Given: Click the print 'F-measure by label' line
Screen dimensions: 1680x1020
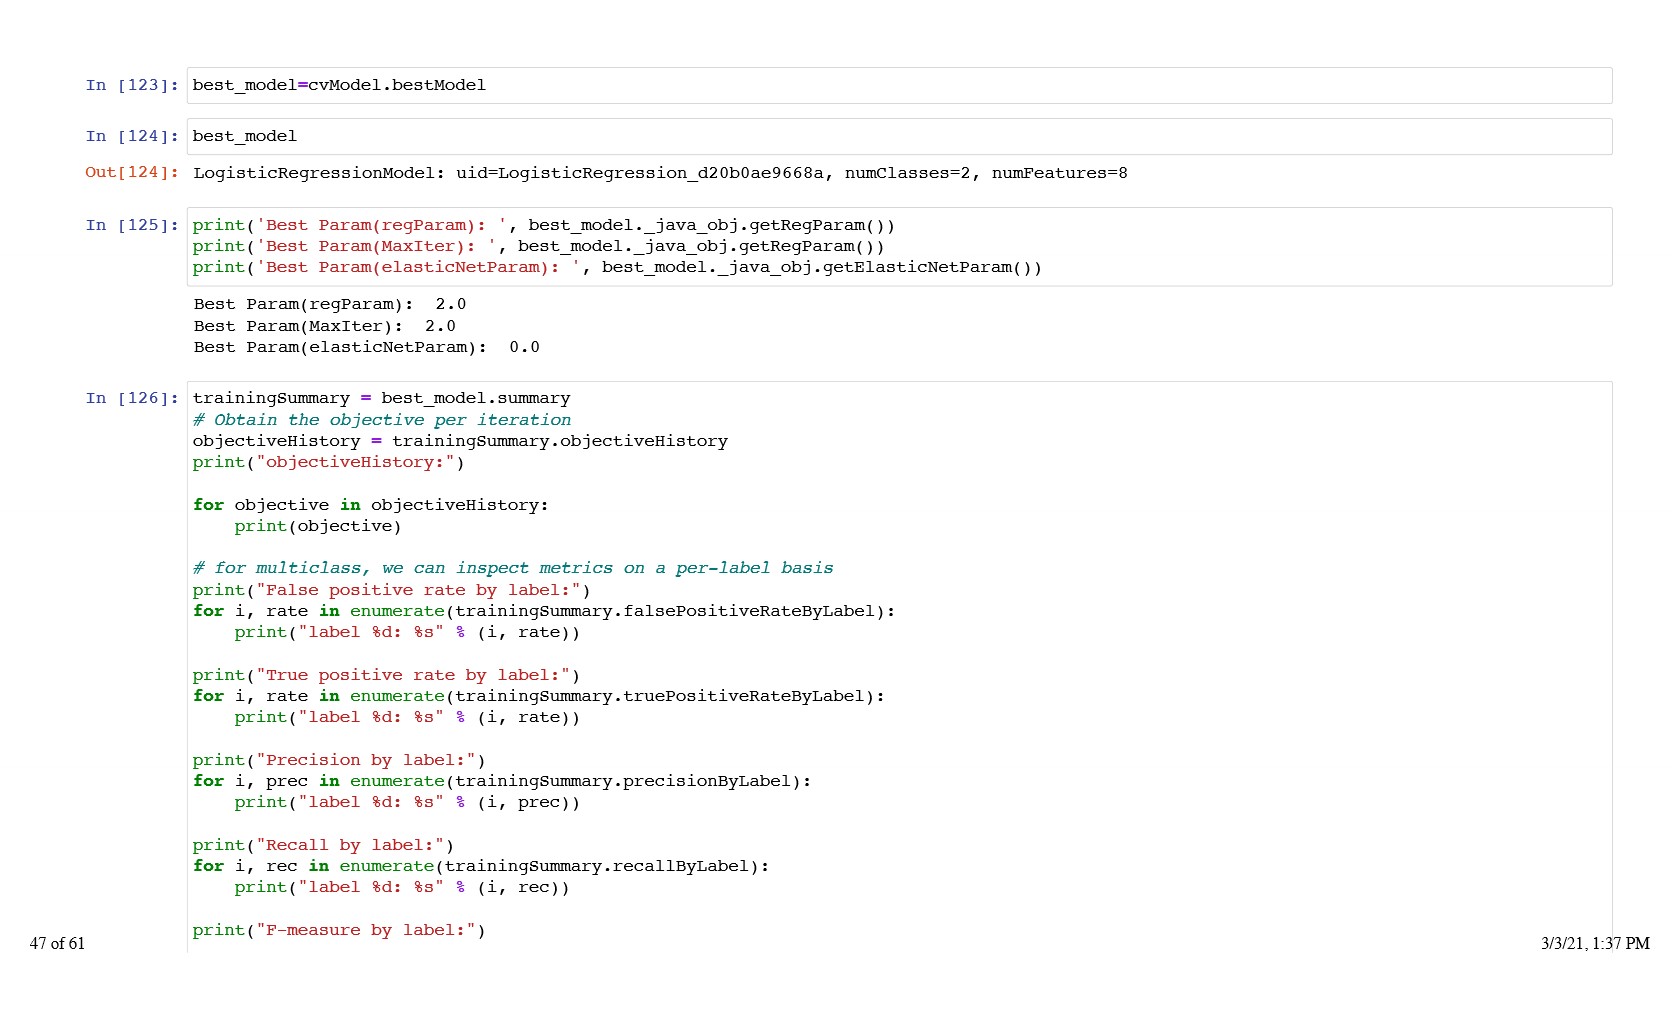Looking at the screenshot, I should (339, 930).
